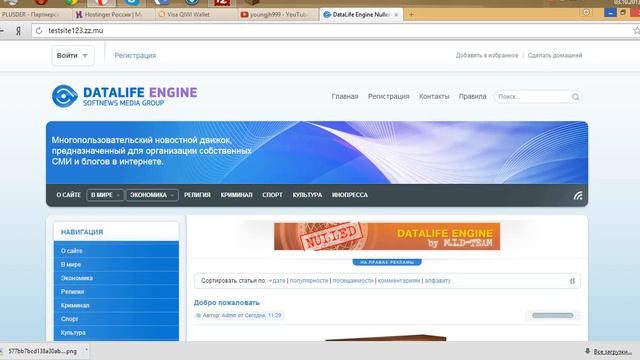The width and height of the screenshot is (640, 360).
Task: Open Контакты in the header
Action: click(x=434, y=97)
